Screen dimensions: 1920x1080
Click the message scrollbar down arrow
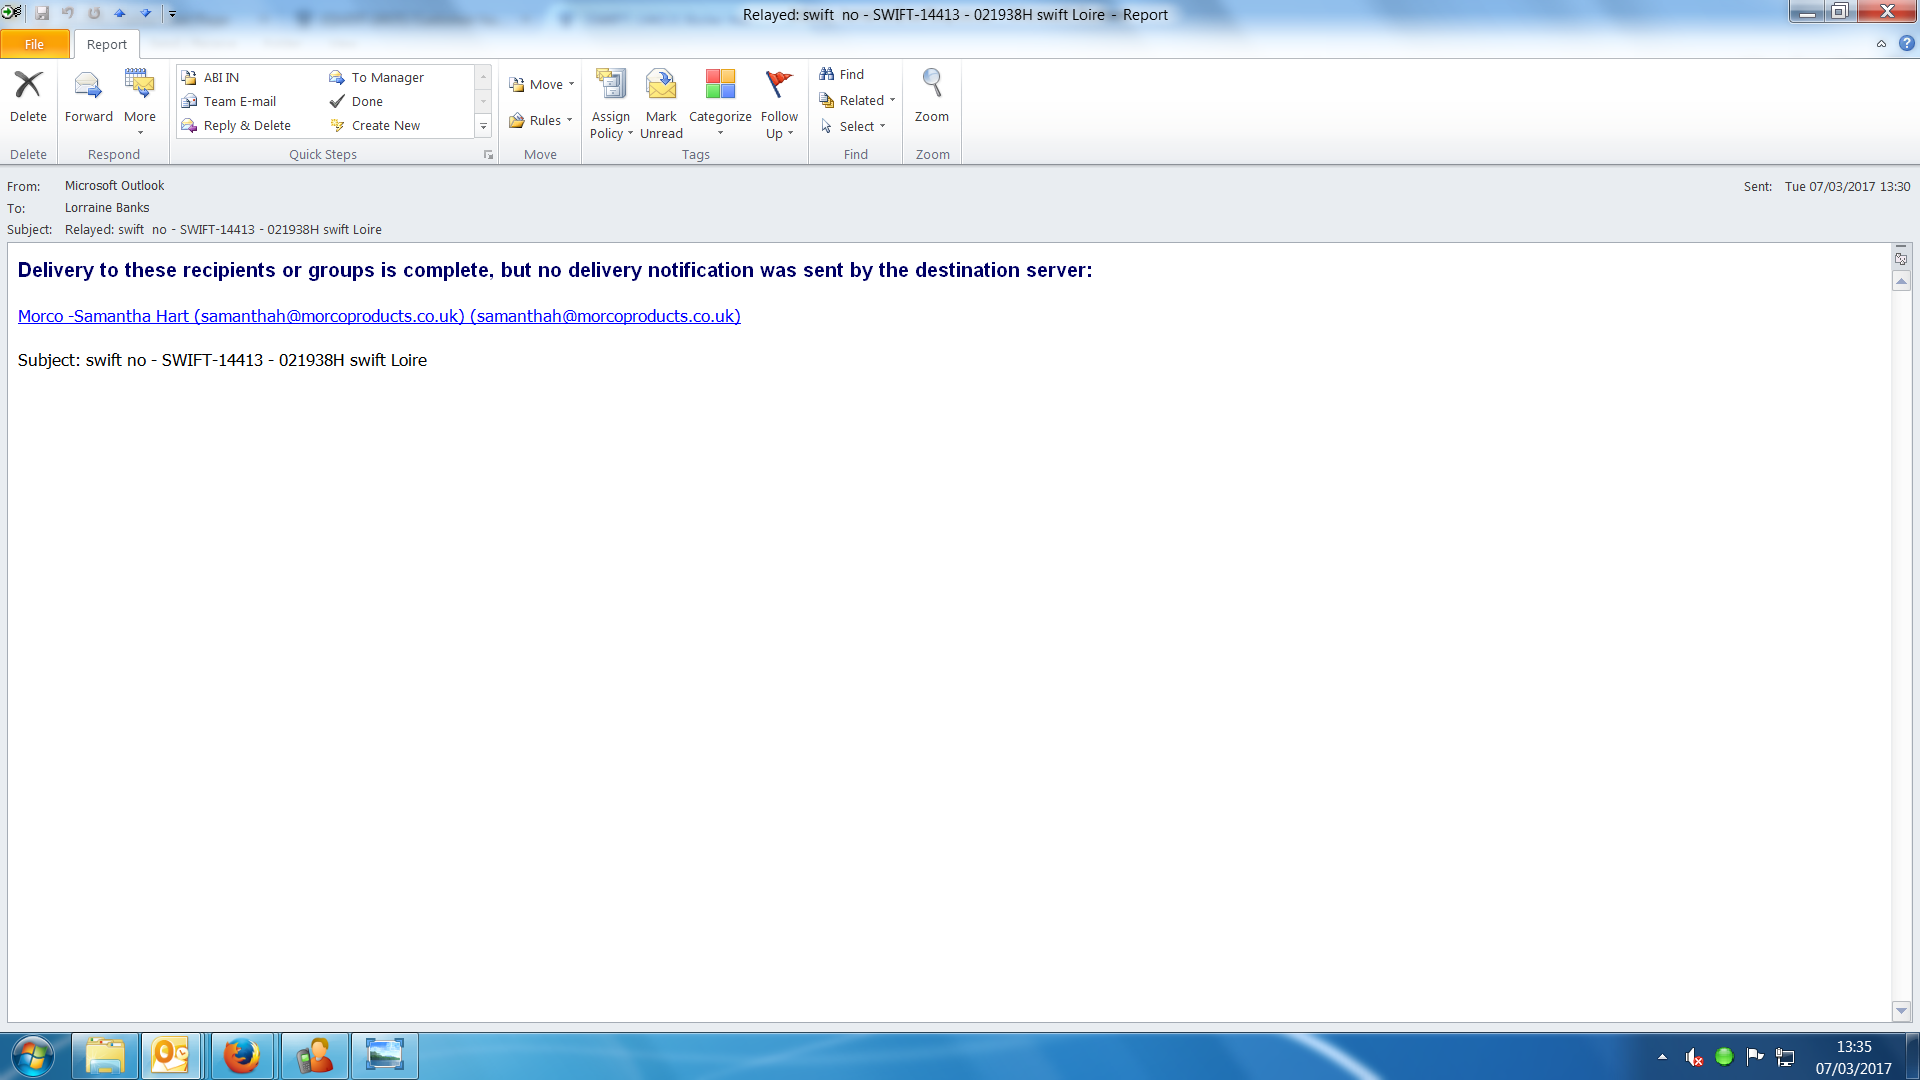point(1901,1011)
